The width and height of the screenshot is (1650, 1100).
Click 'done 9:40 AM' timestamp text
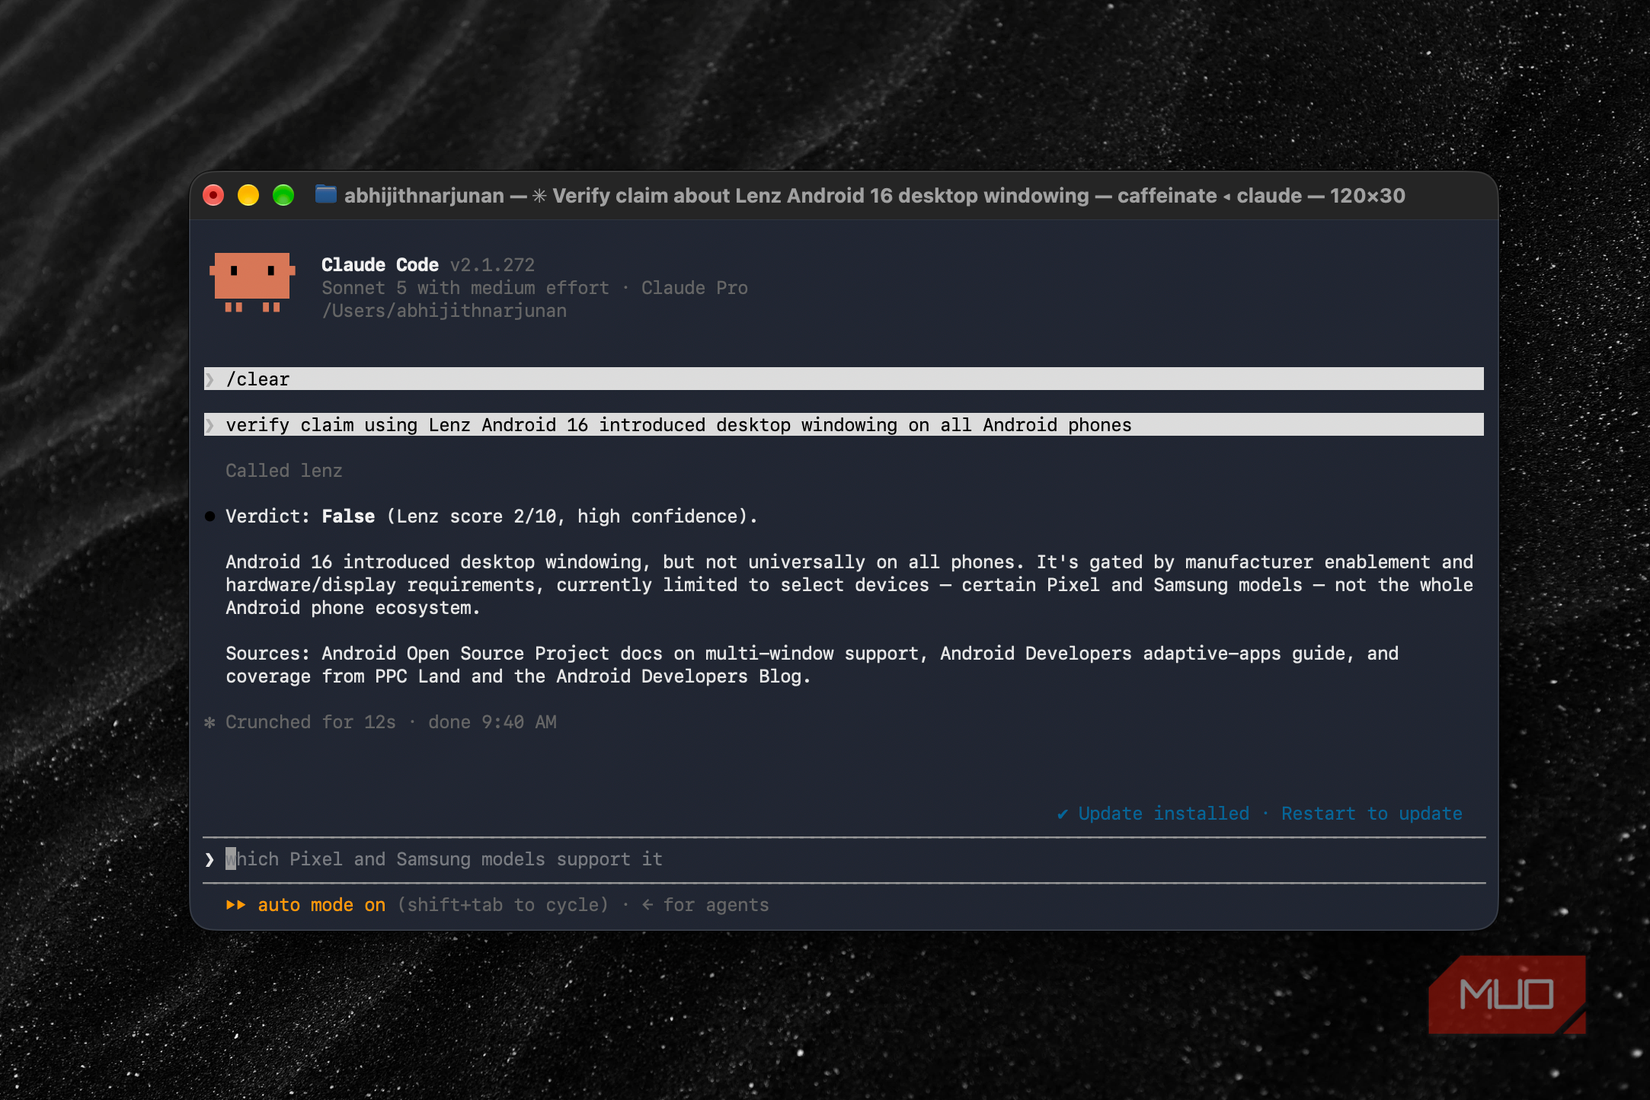tap(492, 722)
